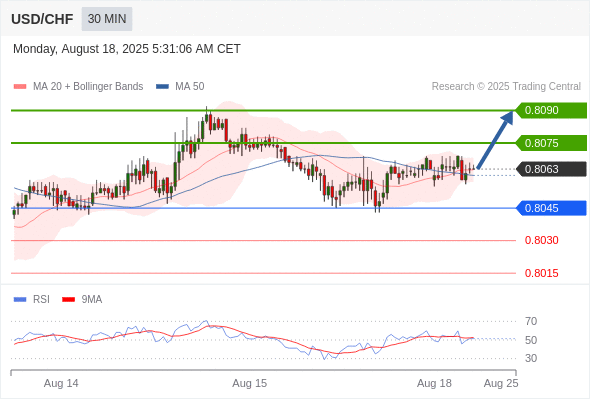Toggle the MA 20 + Bollinger Bands legend label
The image size is (590, 400).
click(x=88, y=87)
